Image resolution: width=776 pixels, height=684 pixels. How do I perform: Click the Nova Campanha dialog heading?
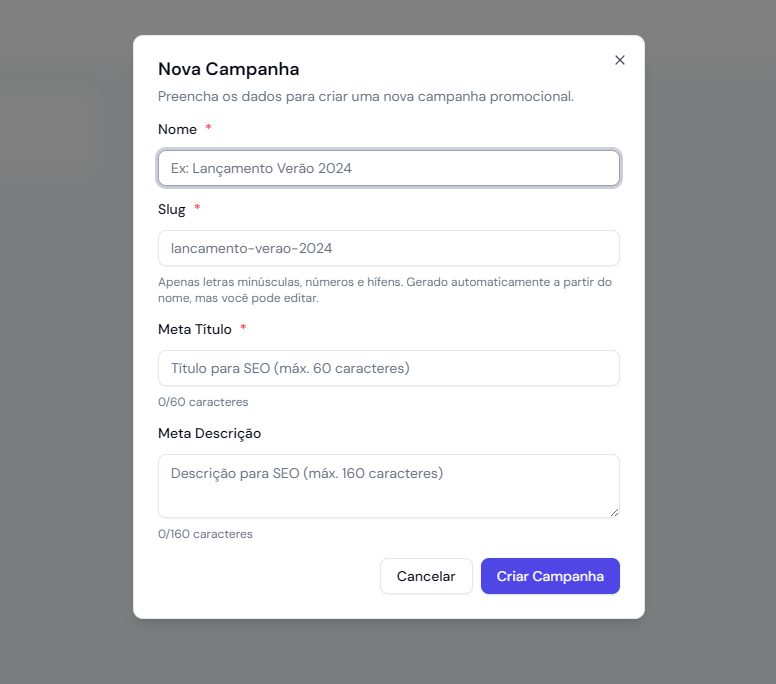229,69
